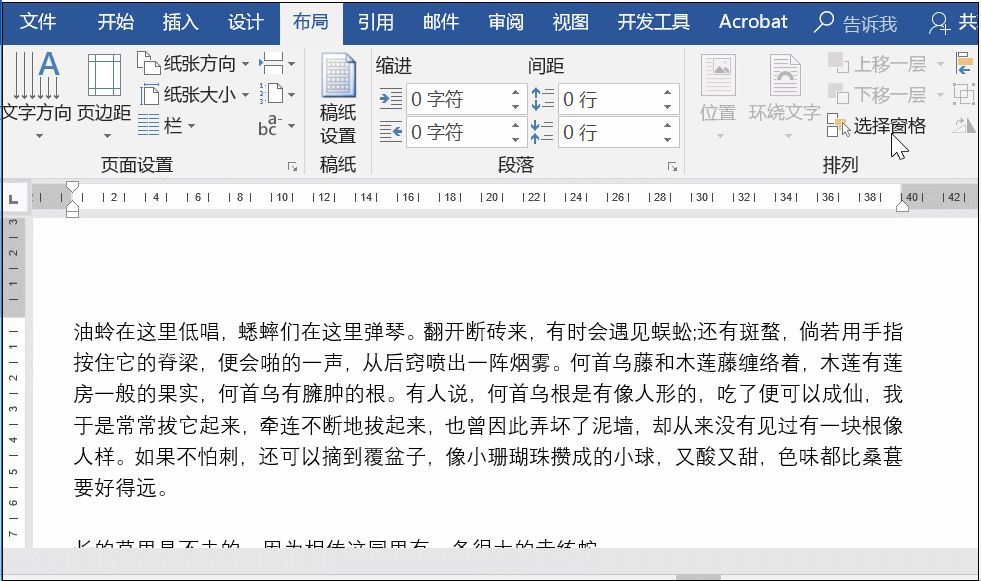Increase left indent with the up stepper
This screenshot has width=981, height=581.
tap(516, 92)
